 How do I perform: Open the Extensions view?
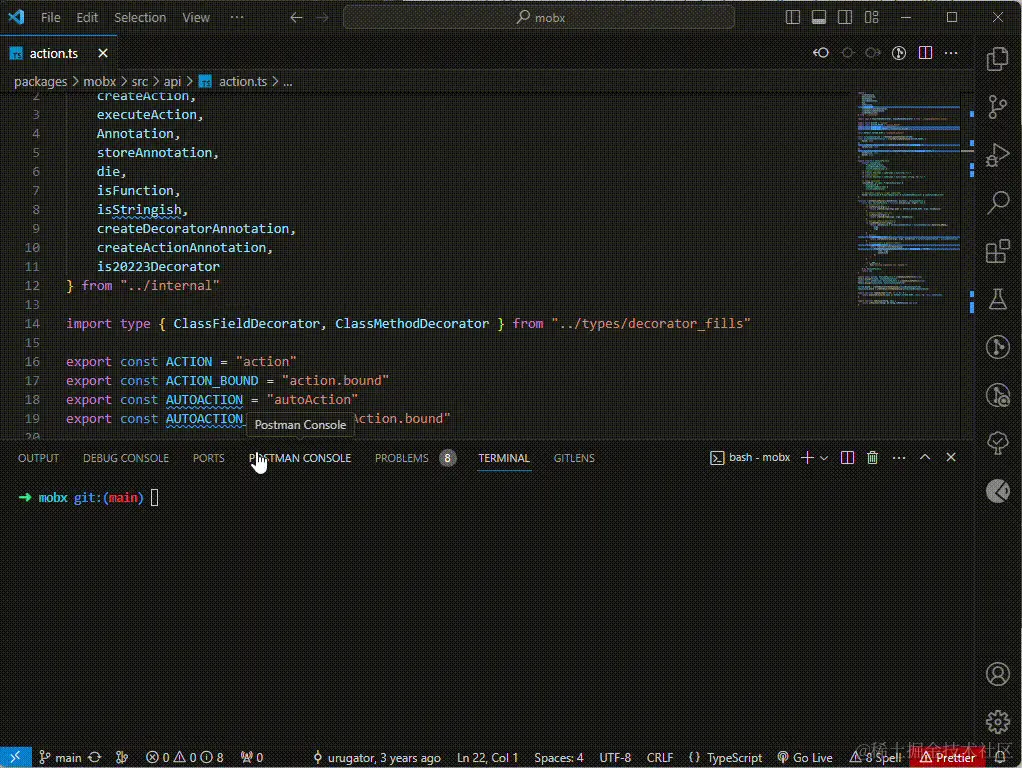(x=997, y=251)
